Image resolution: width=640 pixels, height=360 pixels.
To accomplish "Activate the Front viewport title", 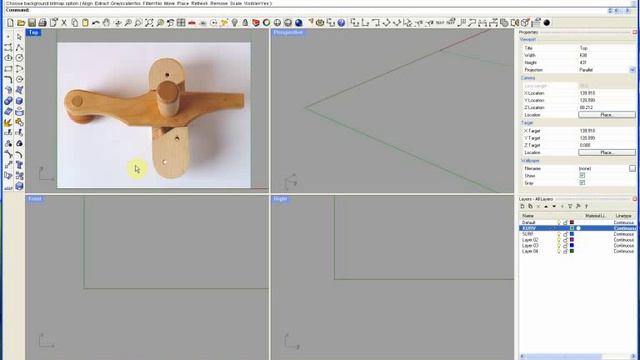I will 35,199.
